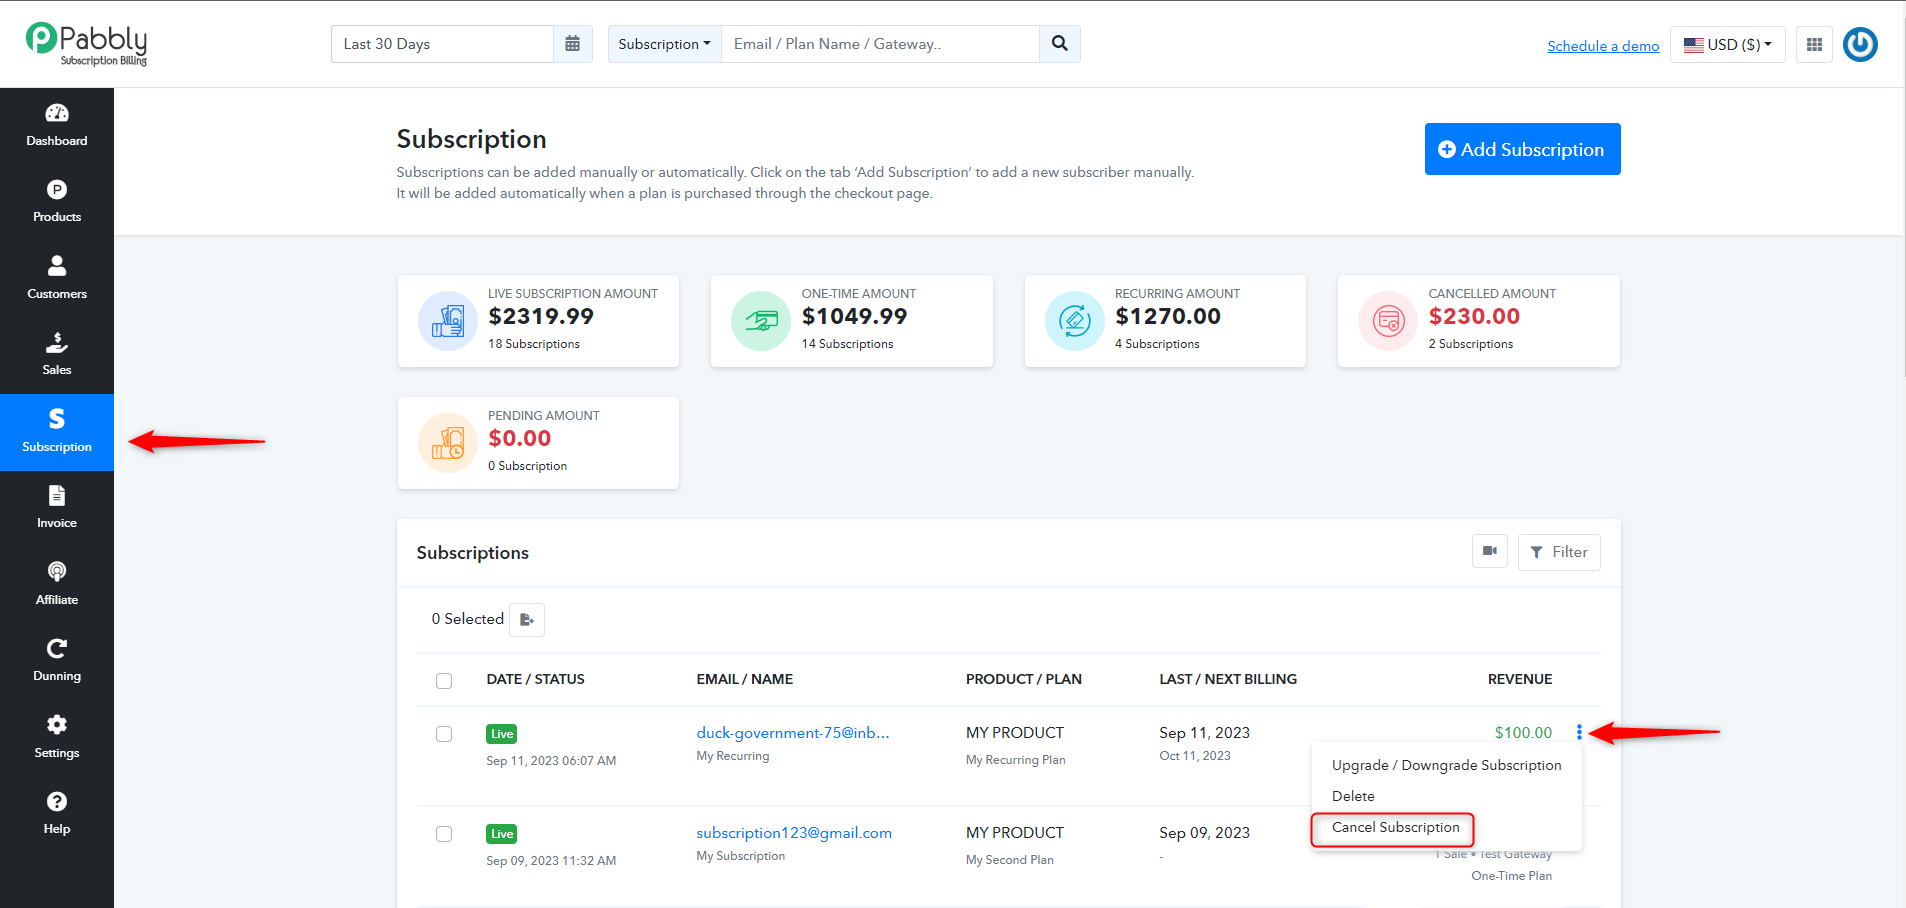Click the Live badge dated Sep 09, 2023
The image size is (1906, 908).
(502, 834)
